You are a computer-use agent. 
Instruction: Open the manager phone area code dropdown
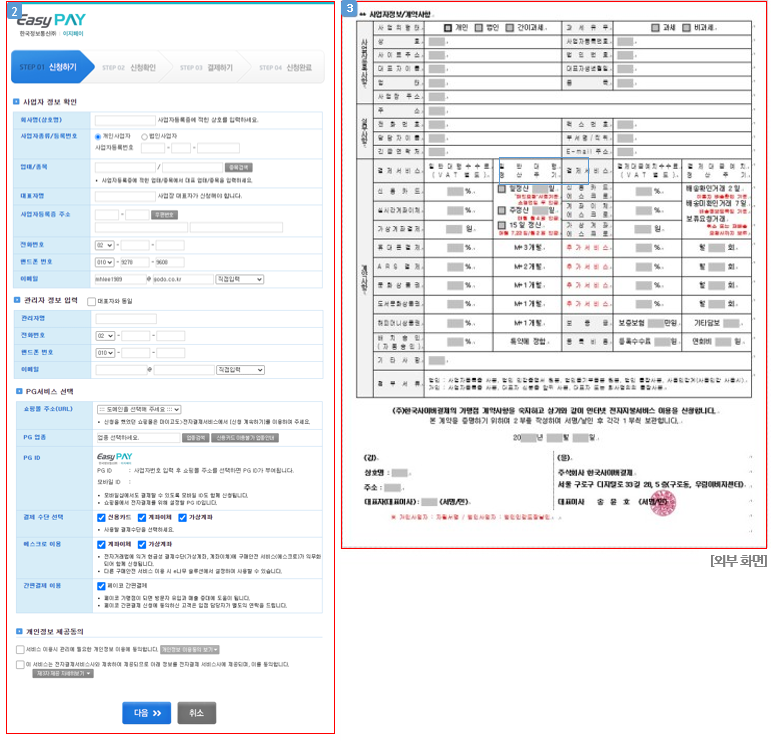105,336
